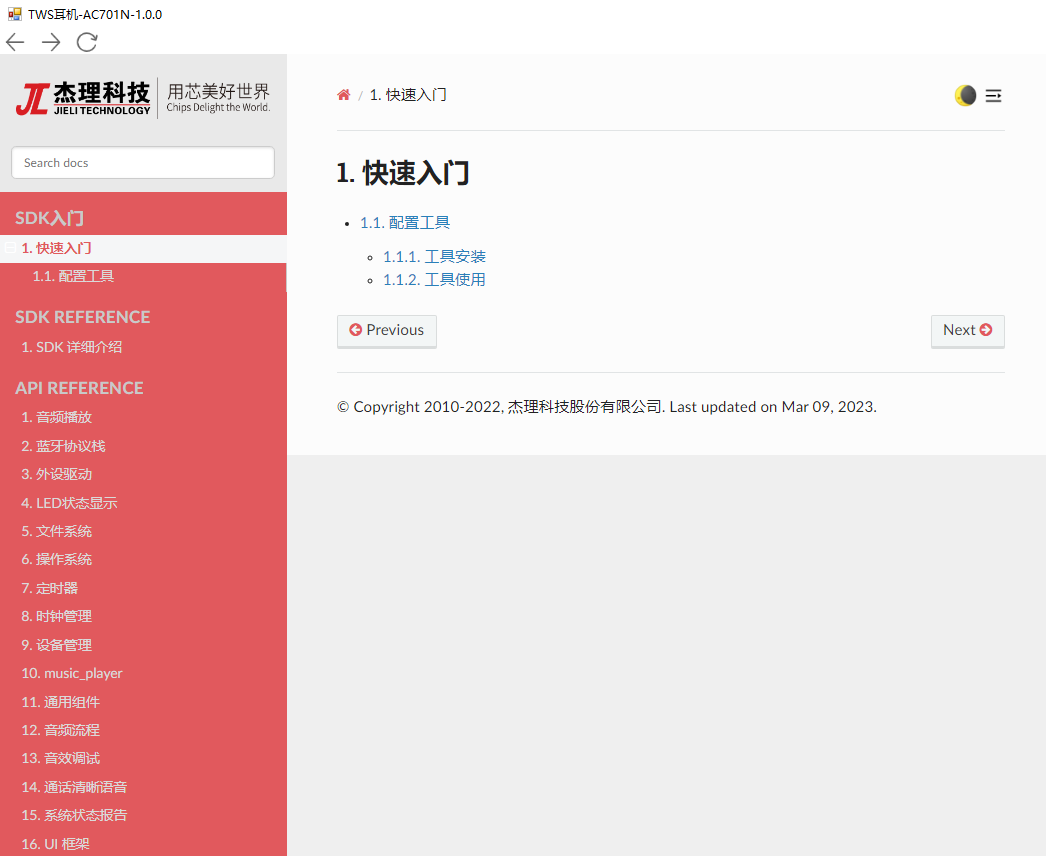1046x856 pixels.
Task: Select 12. 音频流程 in the sidebar
Action: [x=61, y=730]
